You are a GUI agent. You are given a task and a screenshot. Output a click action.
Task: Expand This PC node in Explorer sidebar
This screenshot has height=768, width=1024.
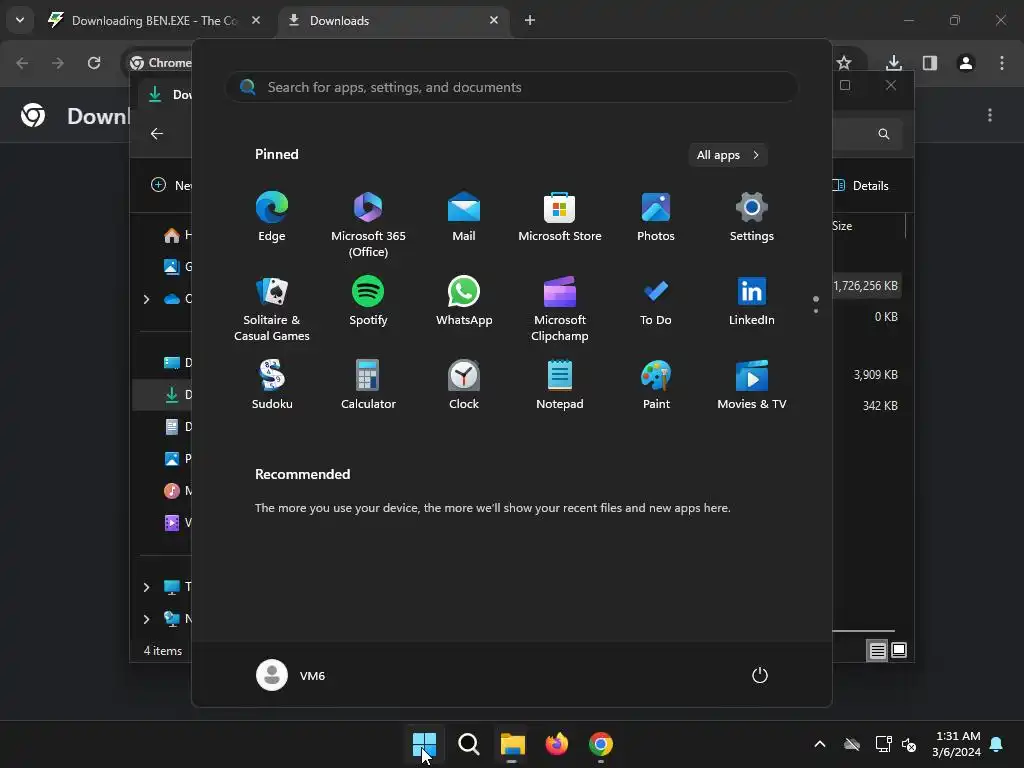coord(146,586)
